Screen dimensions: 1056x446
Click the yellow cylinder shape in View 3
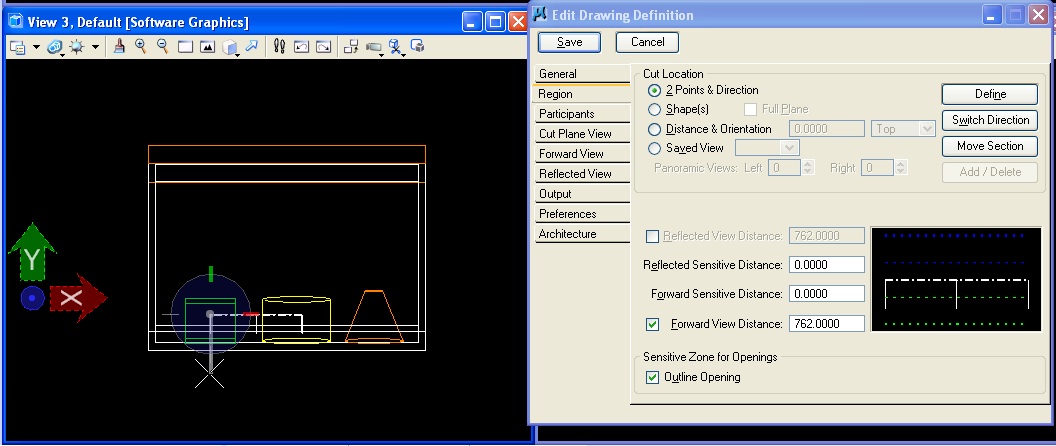(296, 320)
